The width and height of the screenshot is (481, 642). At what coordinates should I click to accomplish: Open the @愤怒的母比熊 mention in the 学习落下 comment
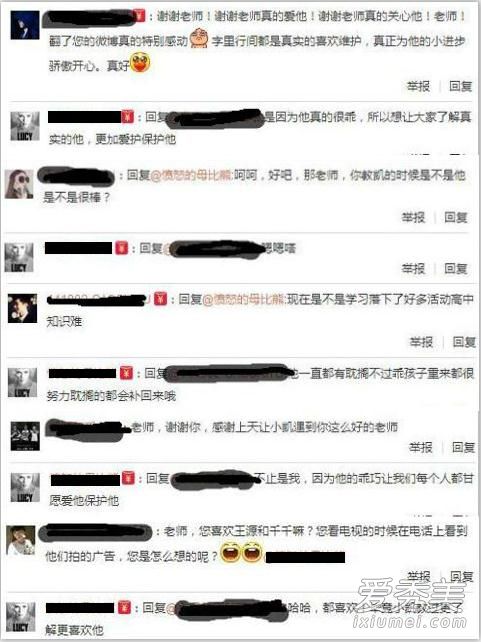244,299
